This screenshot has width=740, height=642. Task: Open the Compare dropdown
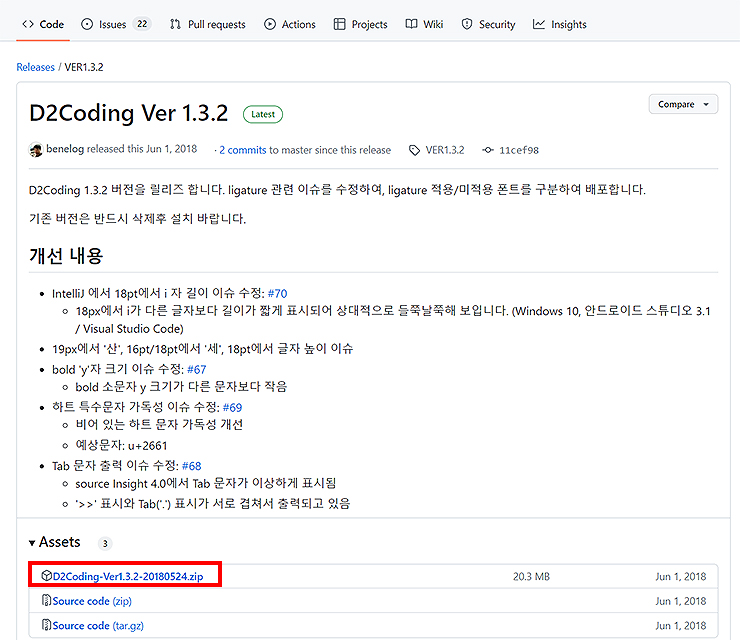coord(683,104)
